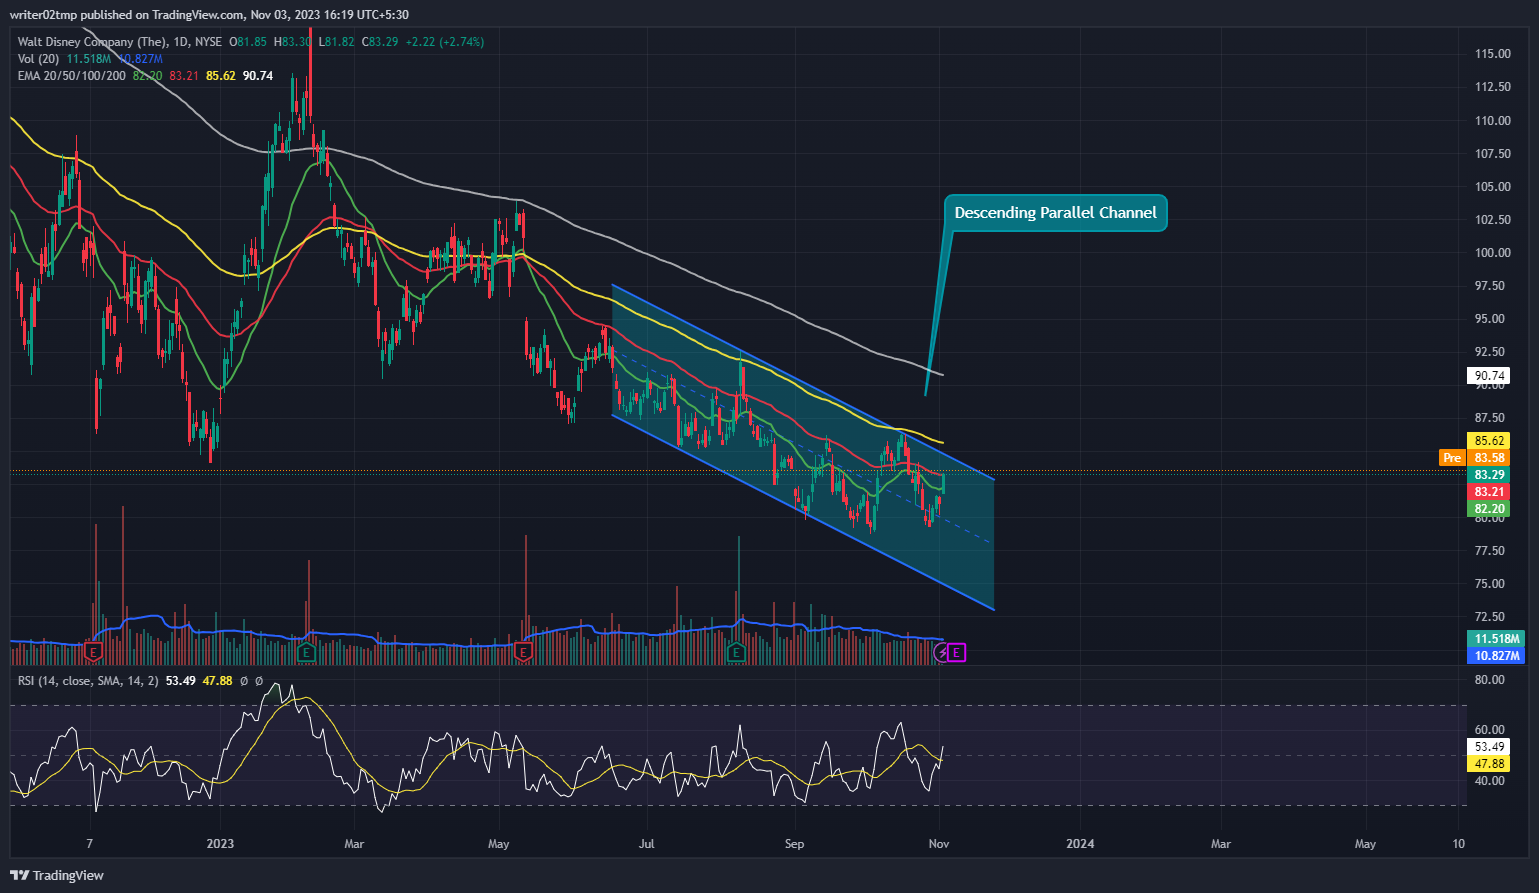Click the purple lightning bolt event icon
1539x893 pixels.
[942, 653]
